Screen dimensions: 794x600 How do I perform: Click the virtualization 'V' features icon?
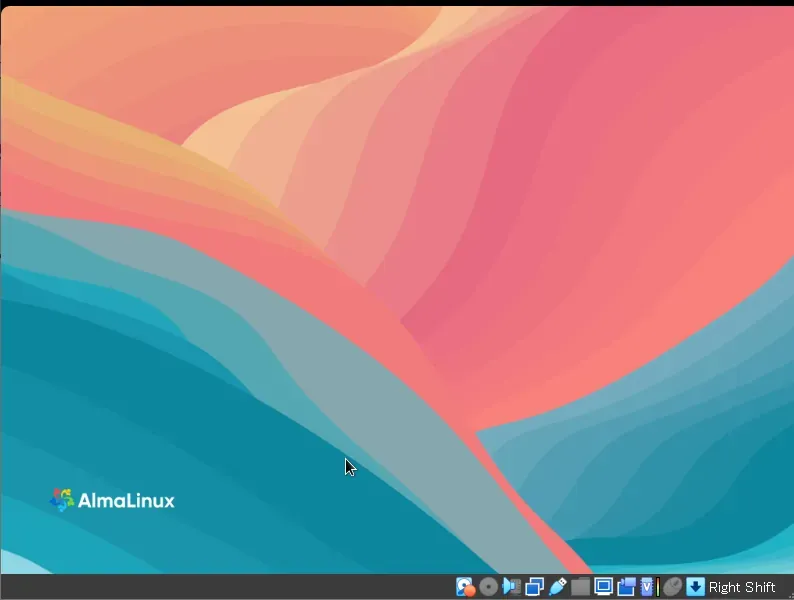(x=647, y=587)
